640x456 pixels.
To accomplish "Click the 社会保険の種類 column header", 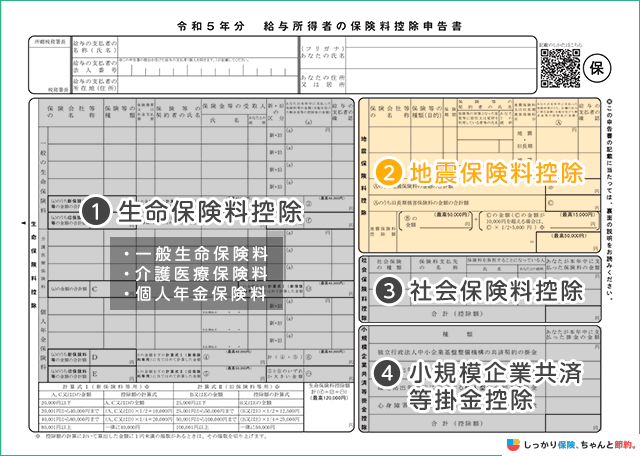I will coord(389,264).
